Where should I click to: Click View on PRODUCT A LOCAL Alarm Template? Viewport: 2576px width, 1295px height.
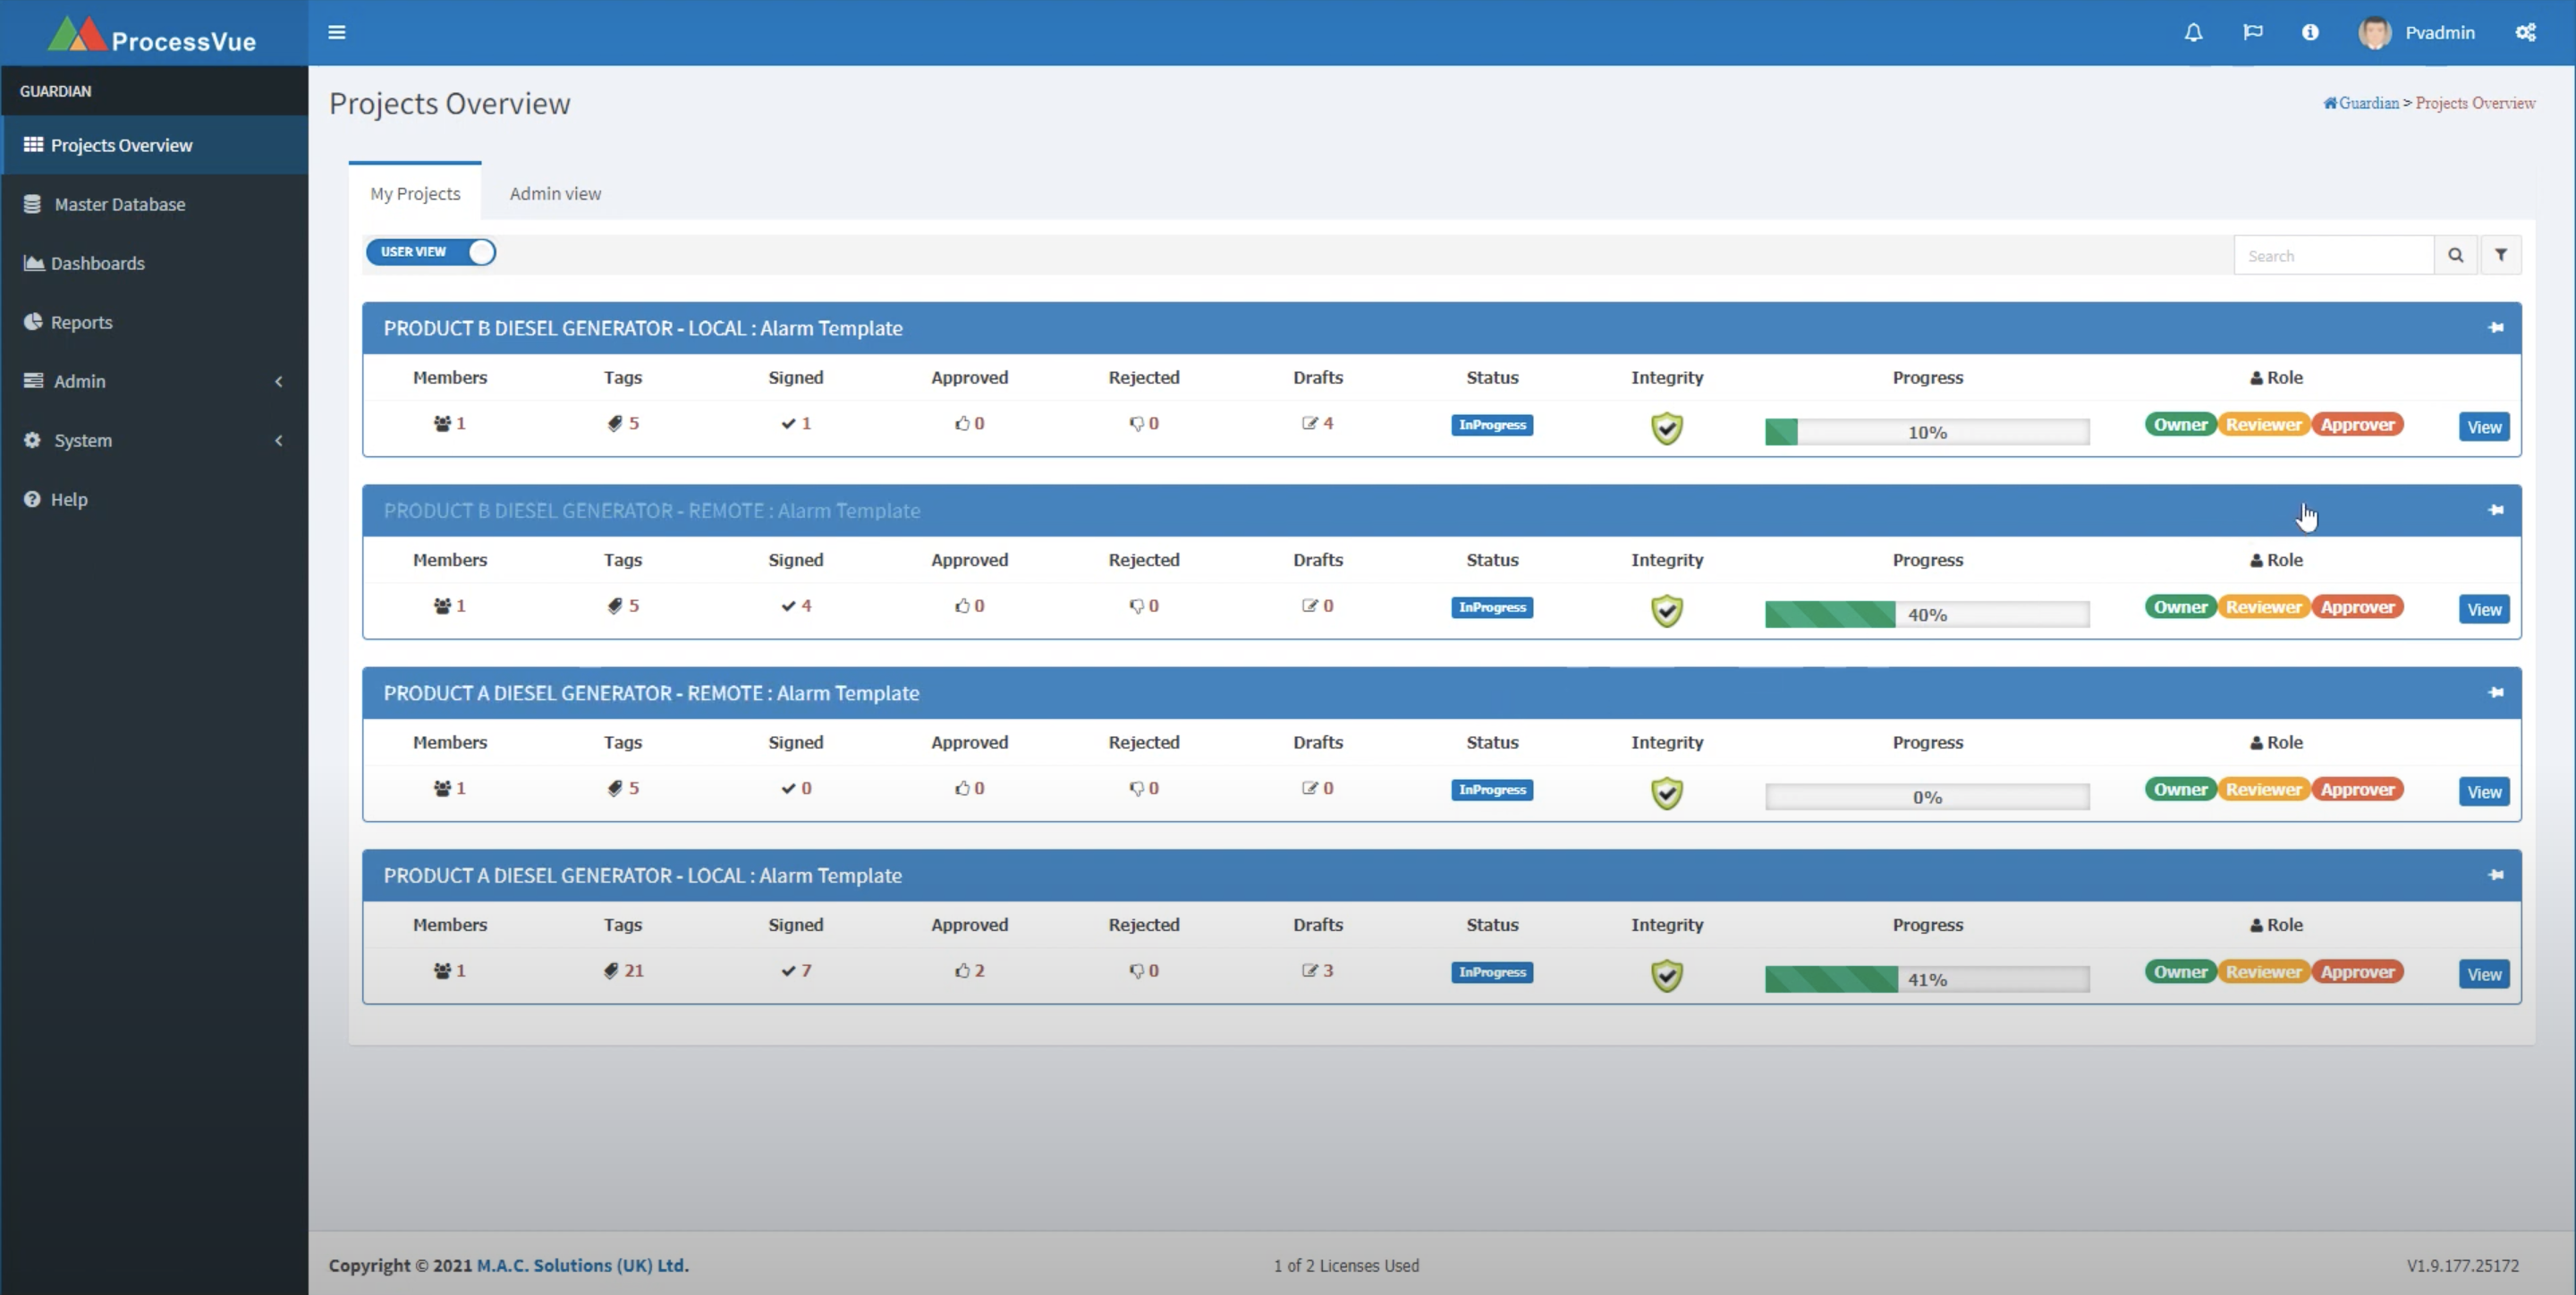point(2484,973)
